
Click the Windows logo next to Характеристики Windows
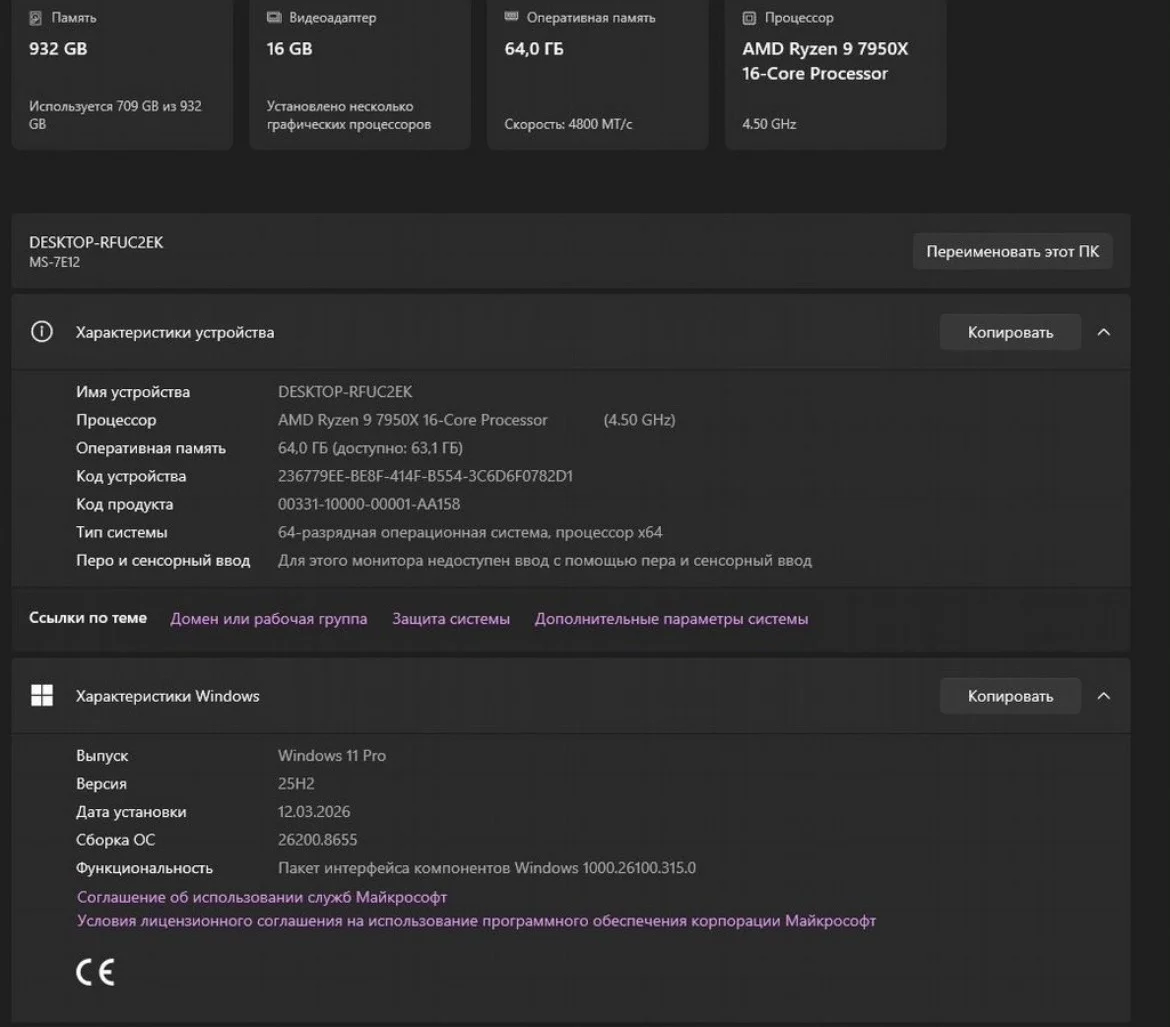coord(42,696)
